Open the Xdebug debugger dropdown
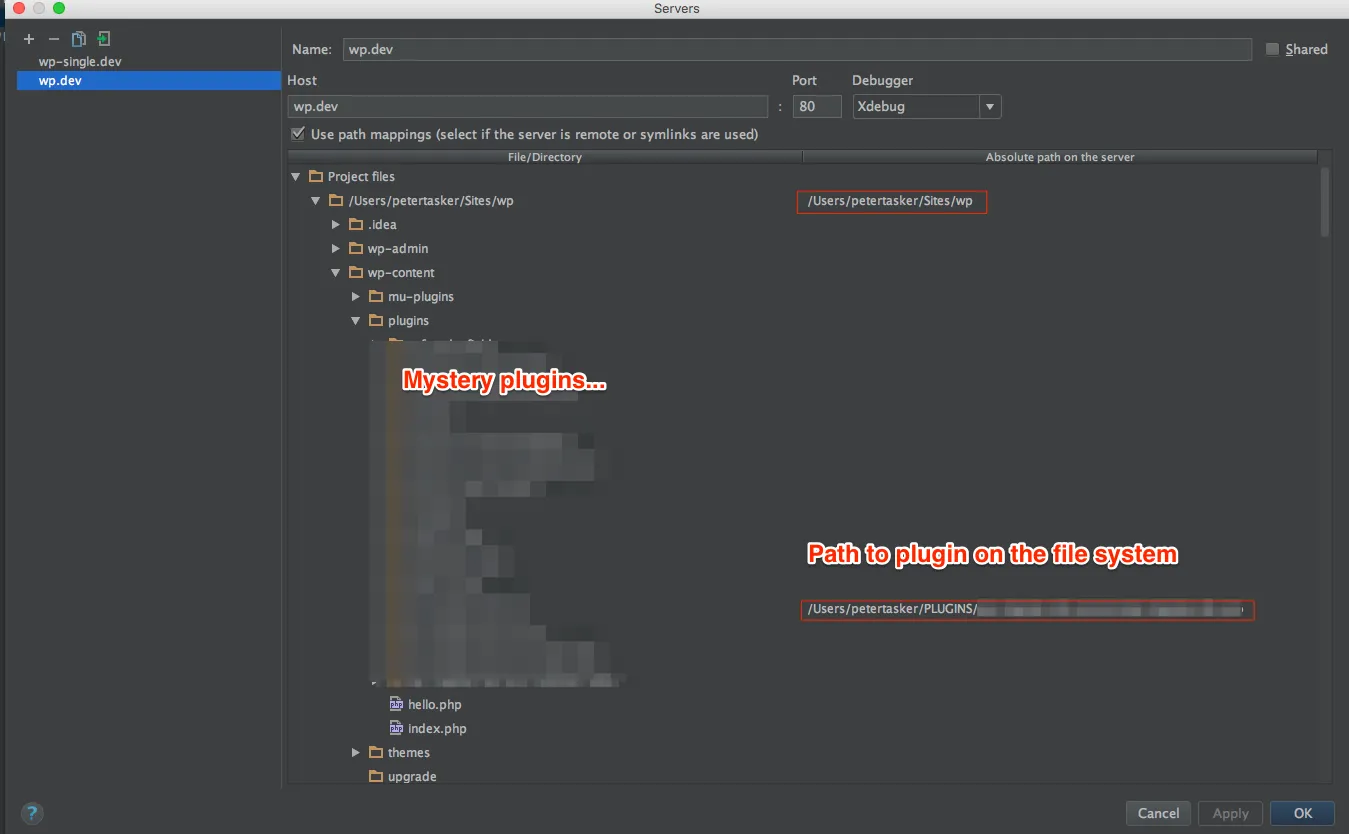Screen dimensions: 1349x834 989,106
